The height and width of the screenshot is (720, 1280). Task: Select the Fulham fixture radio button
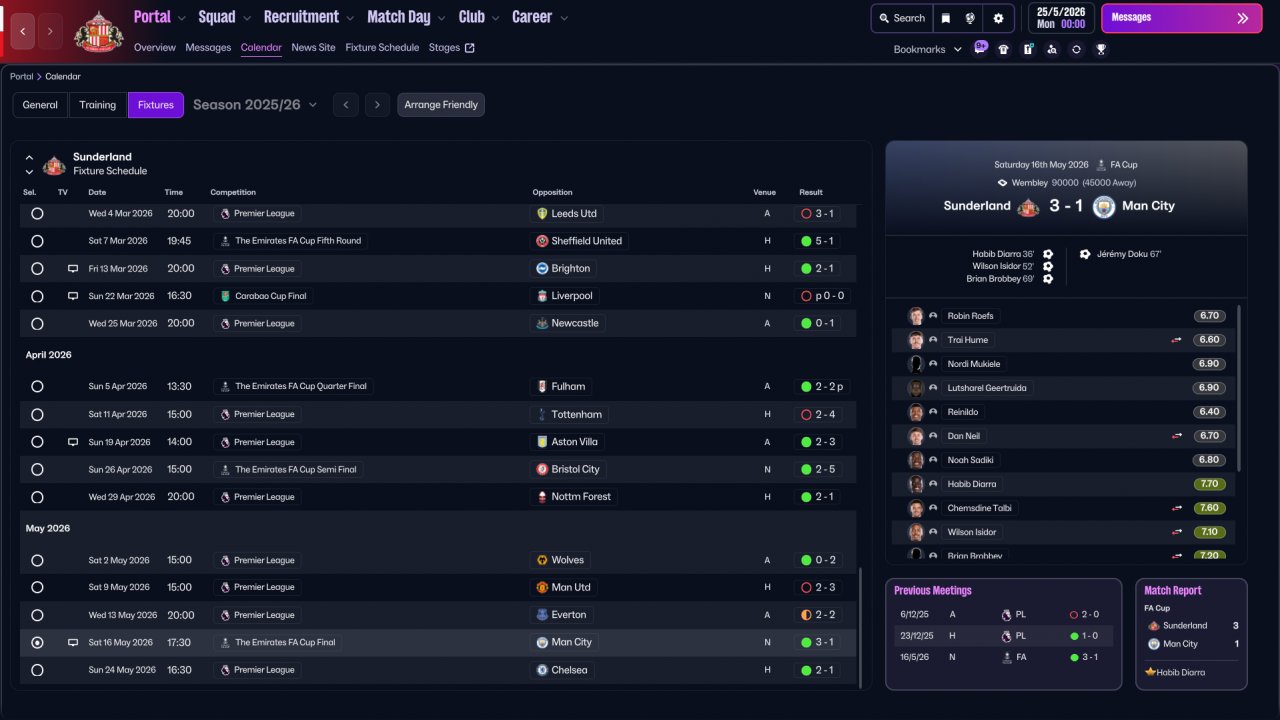37,387
